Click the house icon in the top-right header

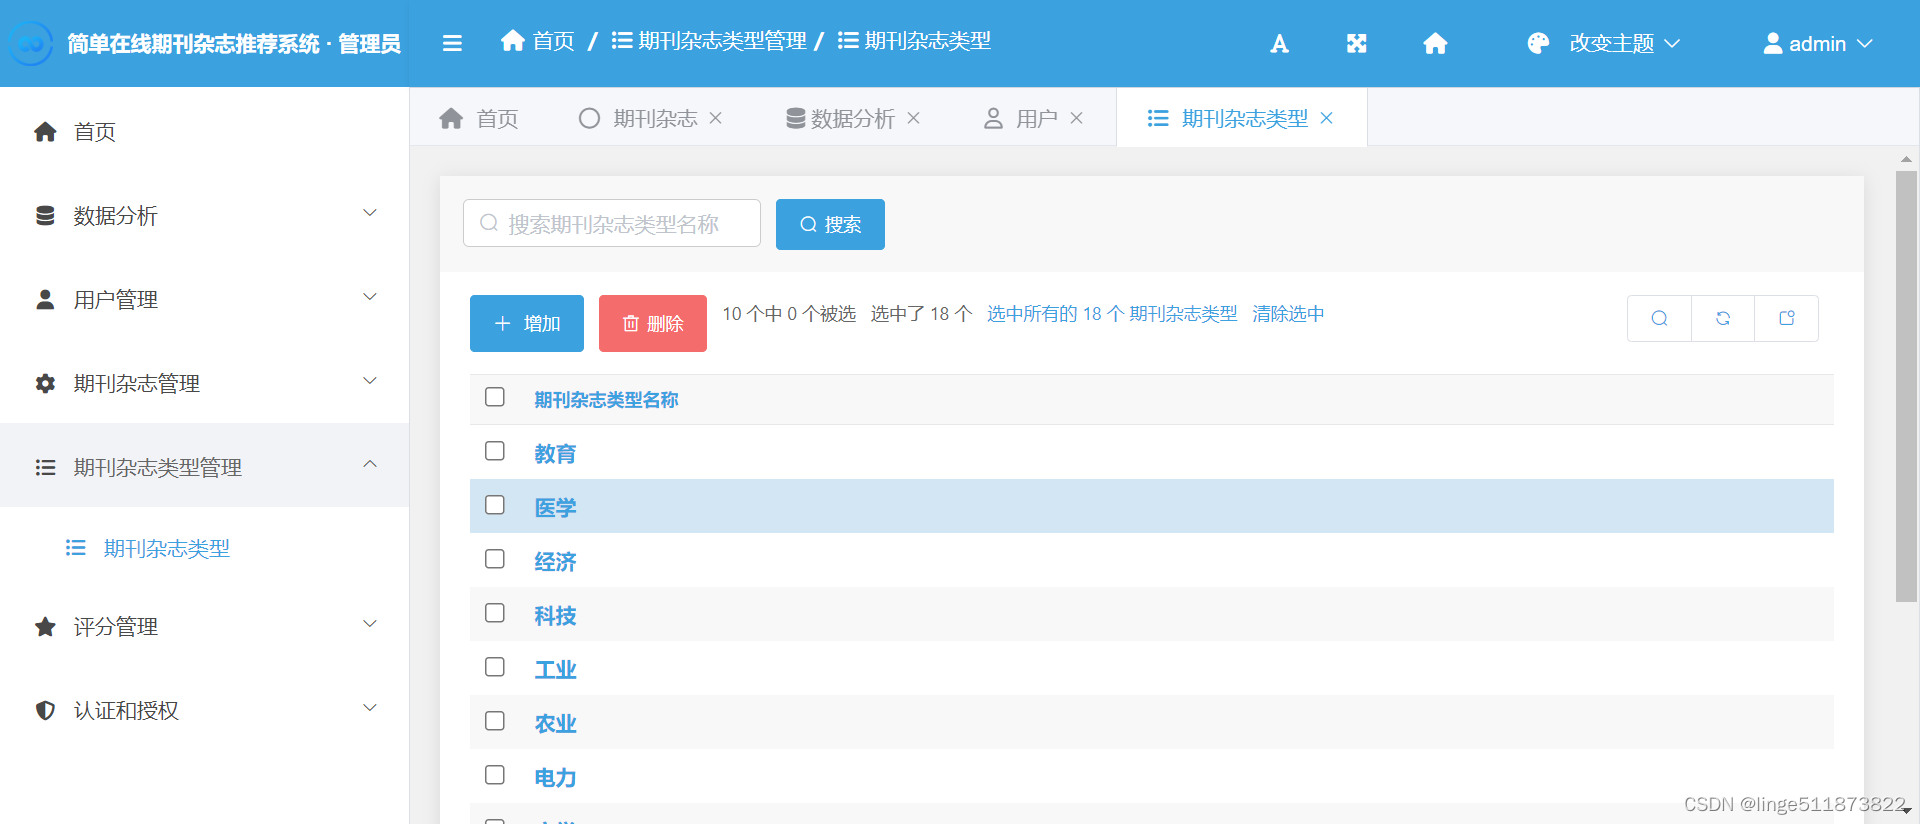1435,43
